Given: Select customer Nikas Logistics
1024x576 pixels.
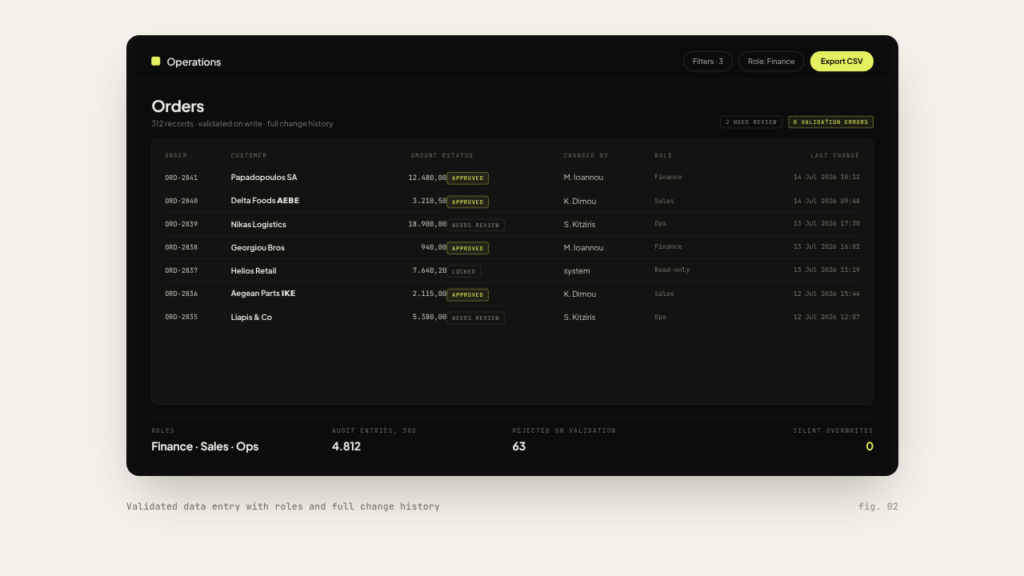Looking at the screenshot, I should tap(259, 224).
